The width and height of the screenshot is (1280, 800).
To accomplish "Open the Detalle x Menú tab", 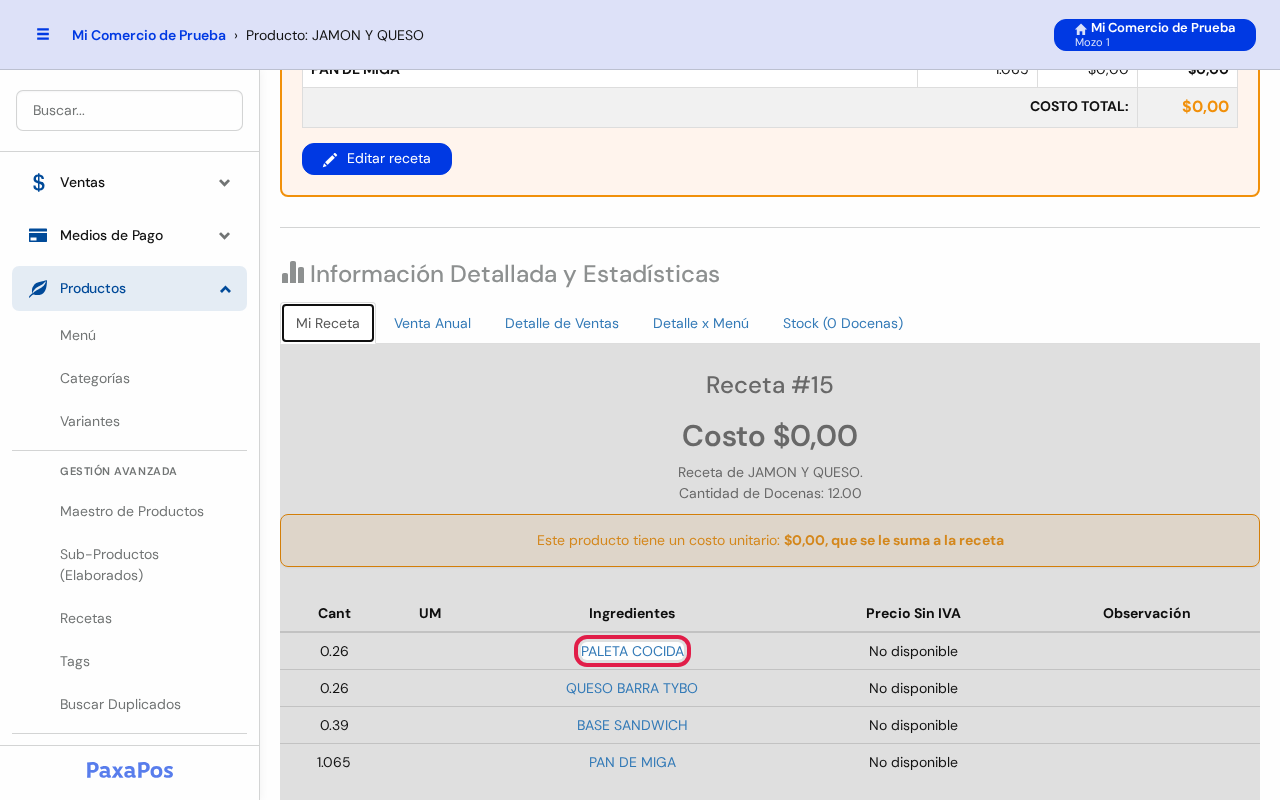I will 701,323.
